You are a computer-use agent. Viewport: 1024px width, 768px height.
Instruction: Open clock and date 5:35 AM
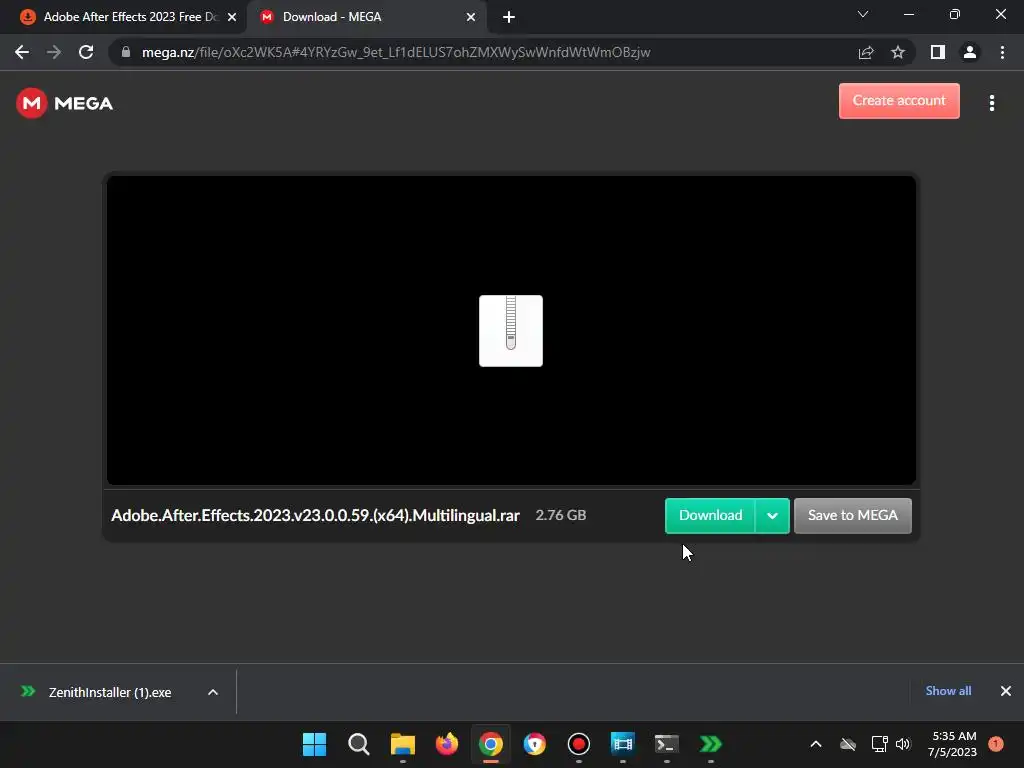(953, 744)
